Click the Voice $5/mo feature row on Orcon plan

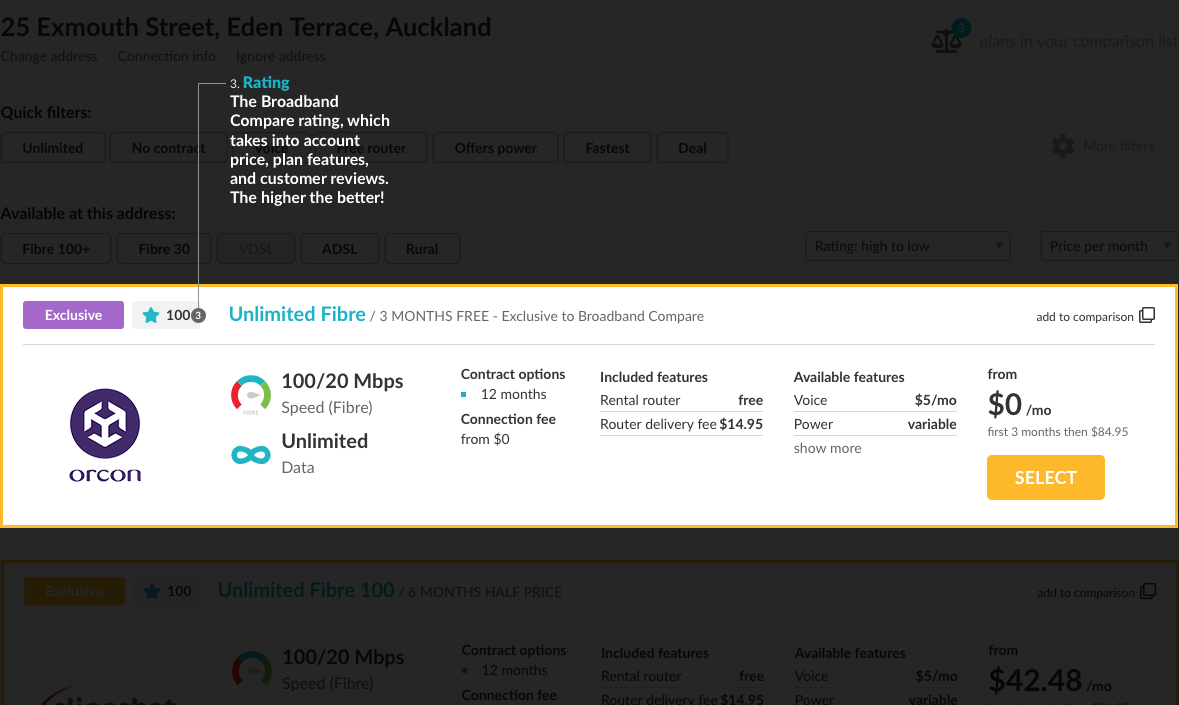pyautogui.click(x=874, y=400)
